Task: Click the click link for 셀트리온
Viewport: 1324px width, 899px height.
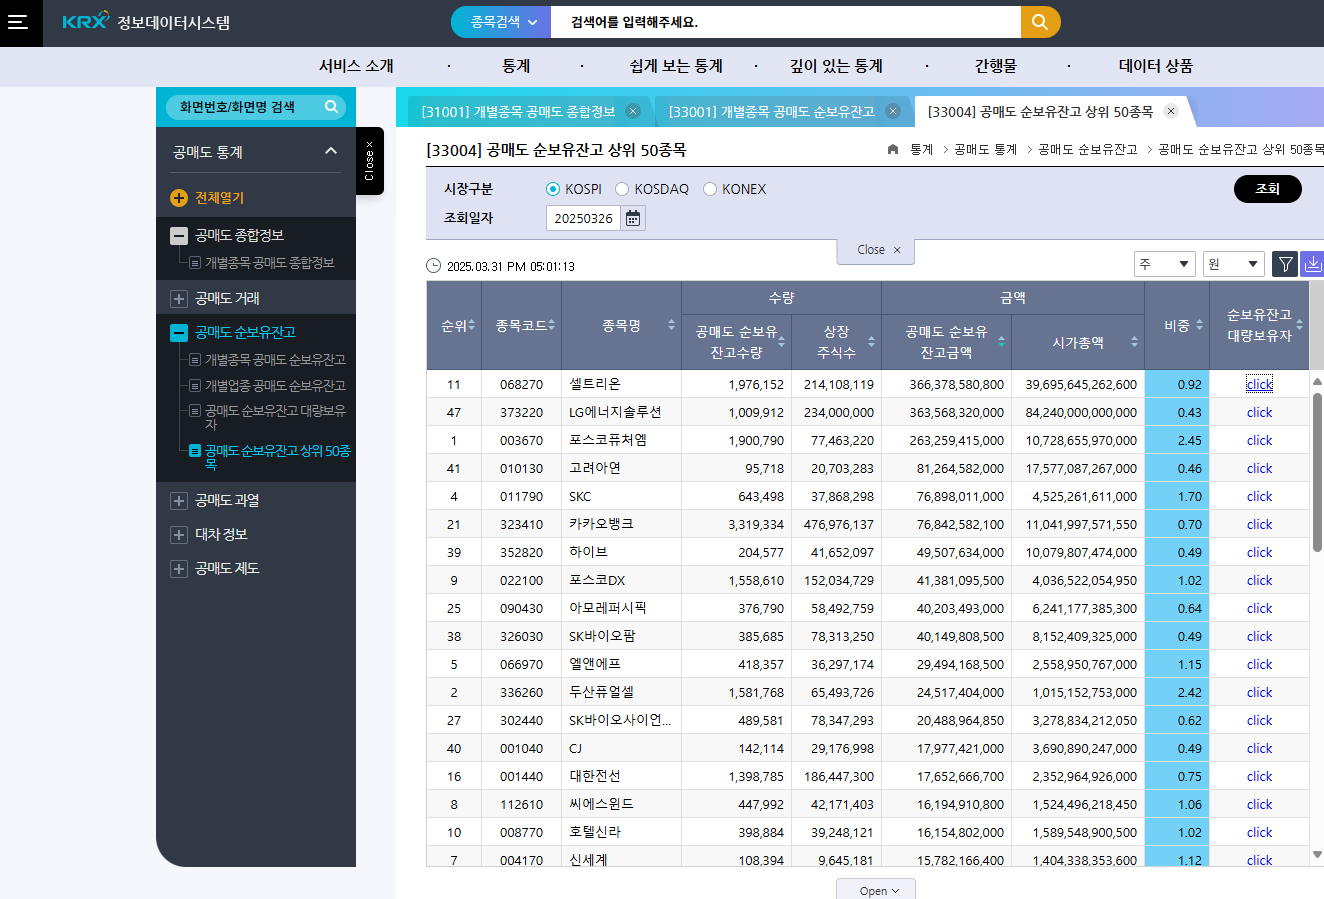Action: click(1259, 384)
